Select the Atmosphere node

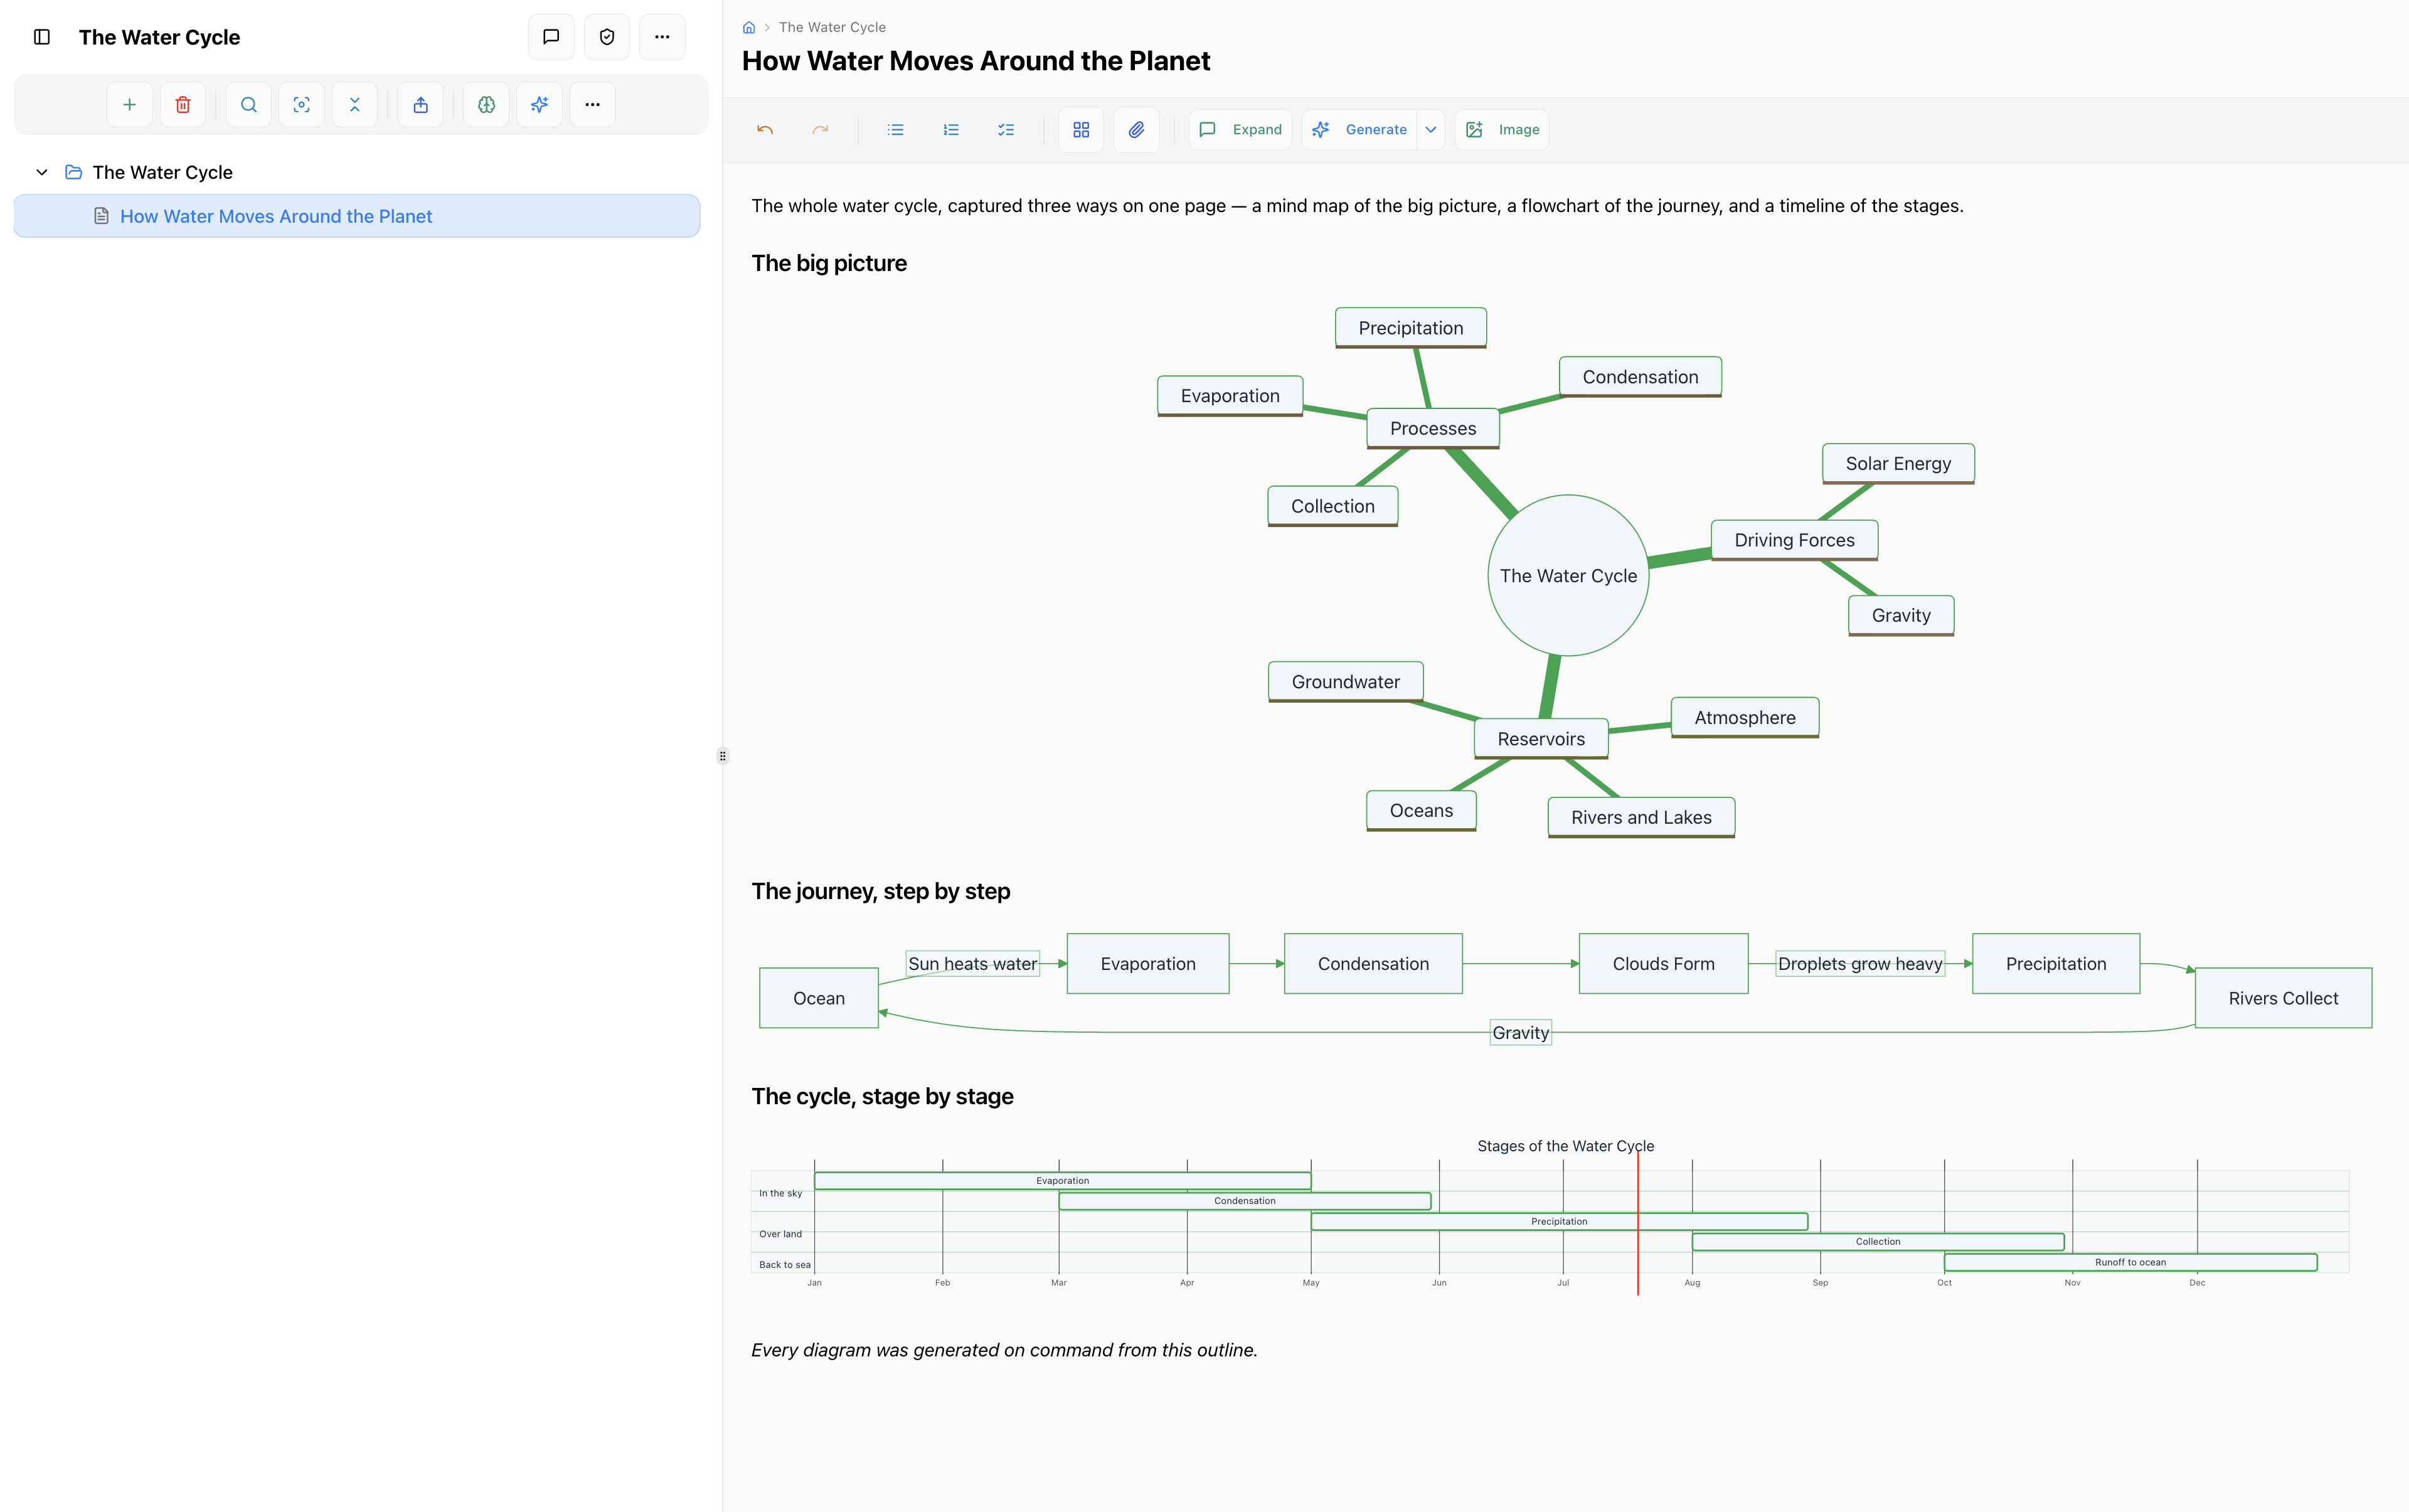[x=1745, y=718]
